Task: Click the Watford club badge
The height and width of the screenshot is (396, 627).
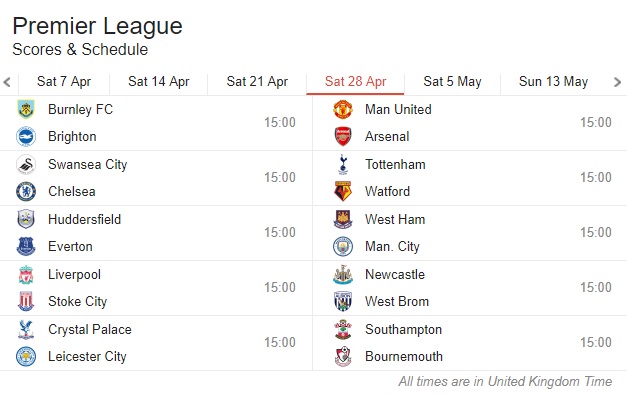Action: [343, 191]
